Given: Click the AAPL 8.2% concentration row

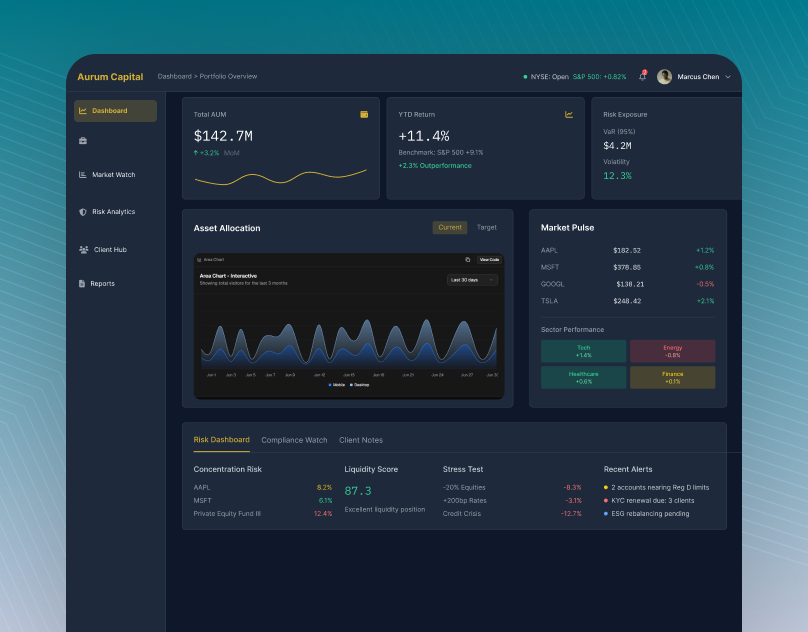Looking at the screenshot, I should point(263,487).
